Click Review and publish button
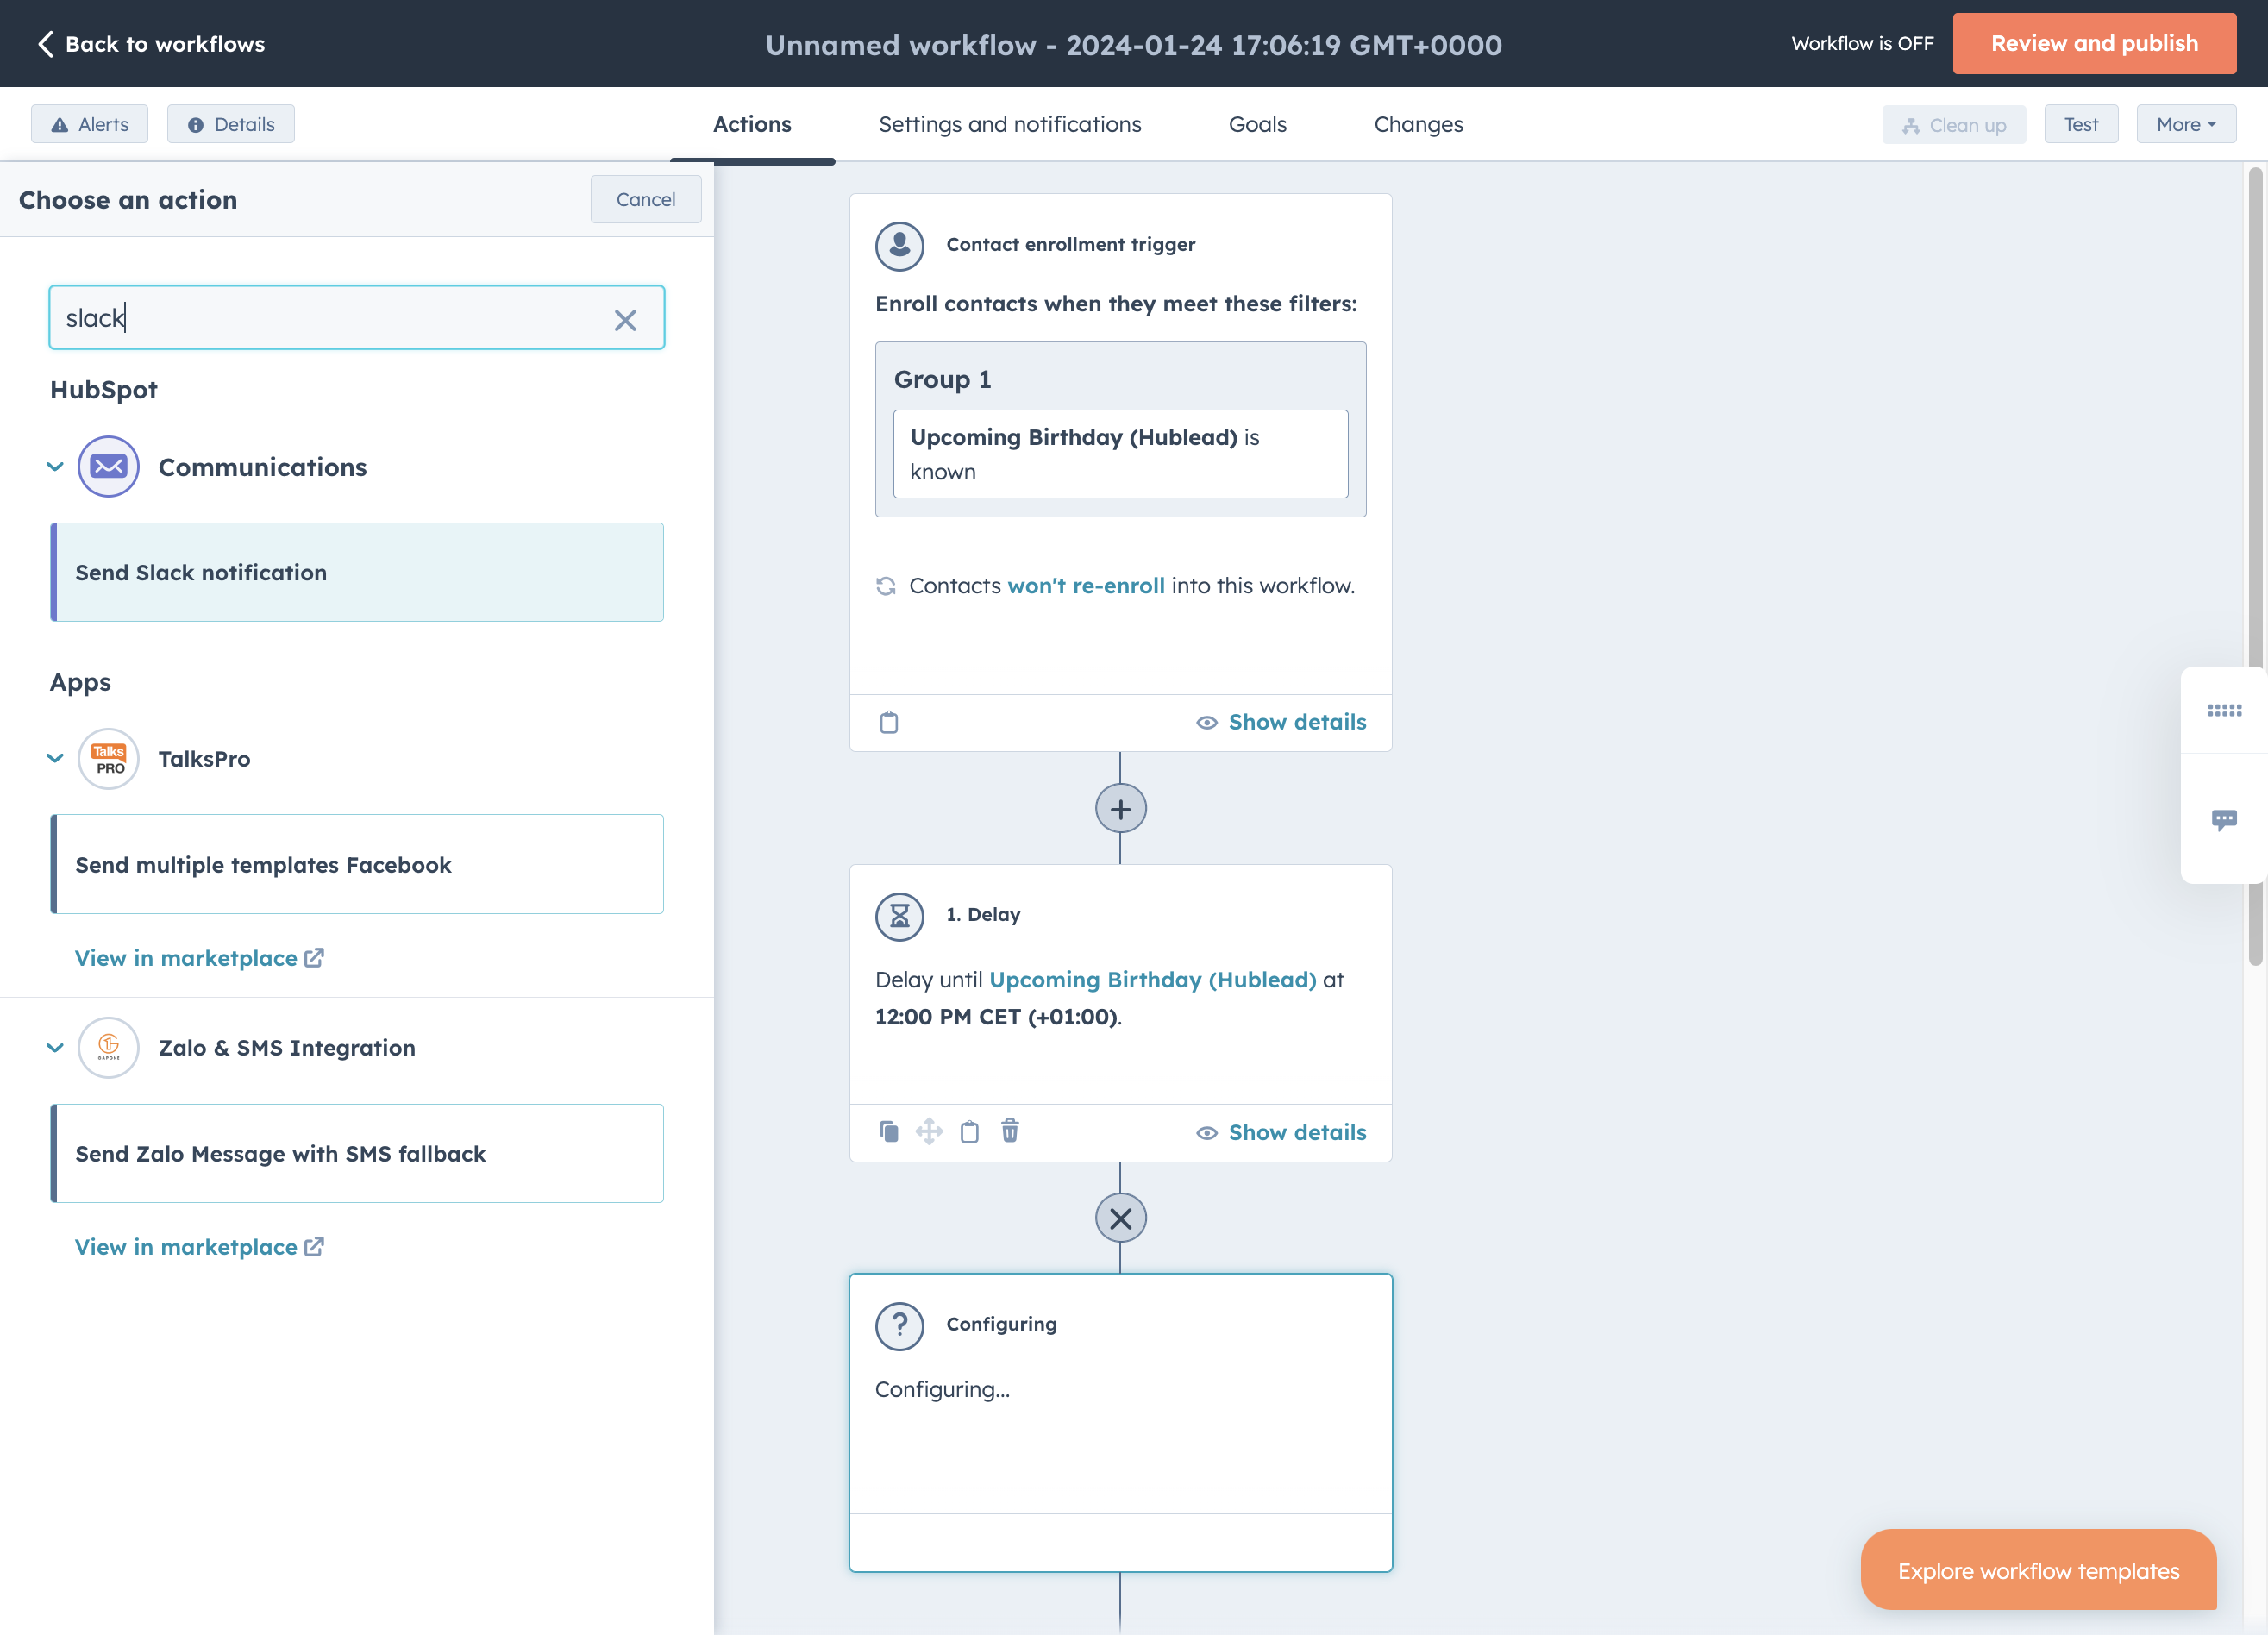This screenshot has width=2268, height=1635. (x=2093, y=43)
